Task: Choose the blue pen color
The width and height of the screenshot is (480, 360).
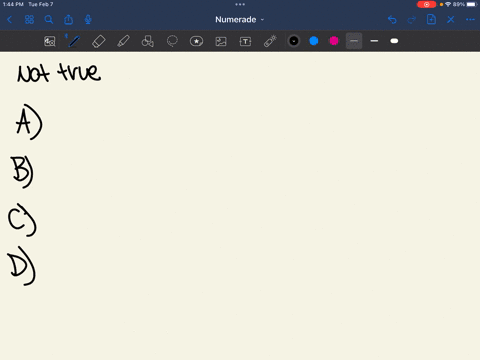Action: tap(314, 41)
